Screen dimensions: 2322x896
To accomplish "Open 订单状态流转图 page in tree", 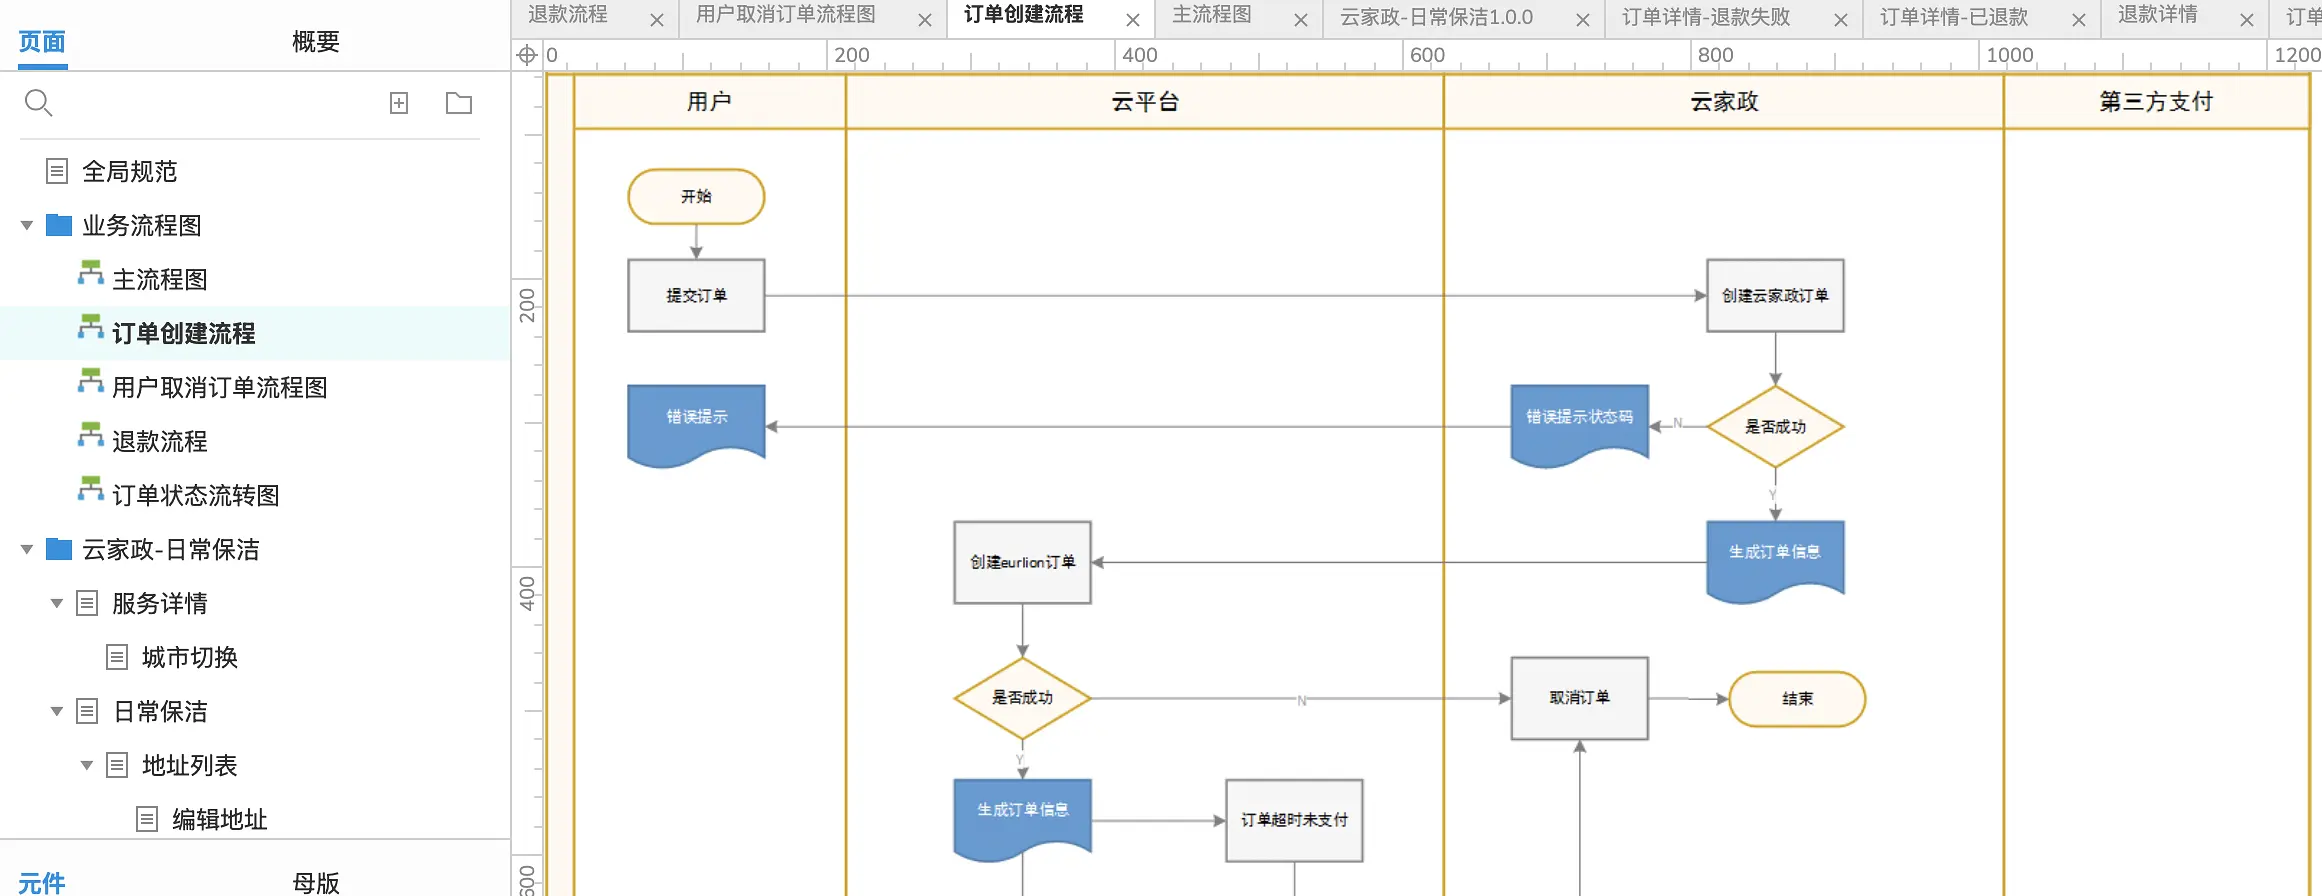I will [x=195, y=496].
